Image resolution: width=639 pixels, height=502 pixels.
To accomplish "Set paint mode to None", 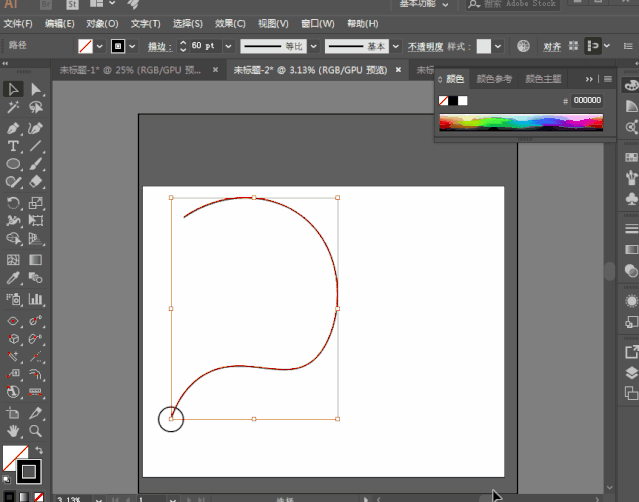I will [x=39, y=497].
